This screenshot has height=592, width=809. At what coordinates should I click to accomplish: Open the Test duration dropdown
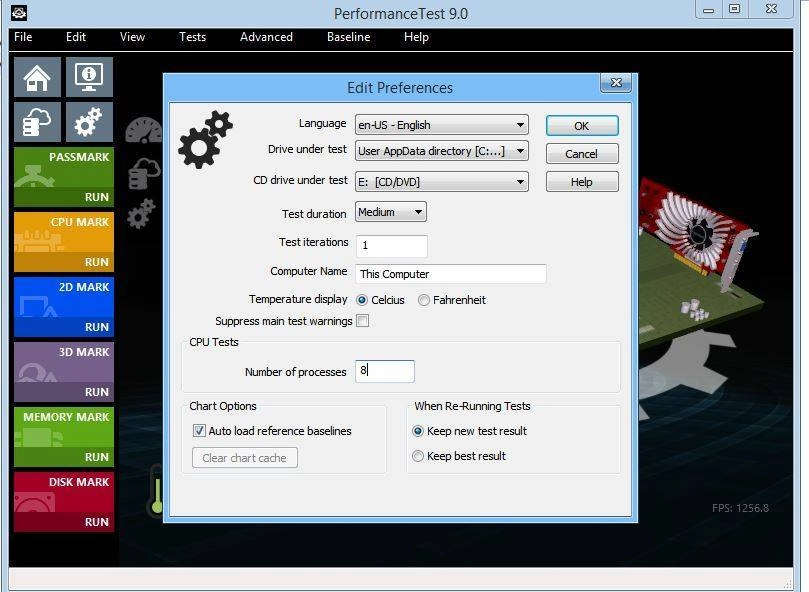(x=391, y=212)
